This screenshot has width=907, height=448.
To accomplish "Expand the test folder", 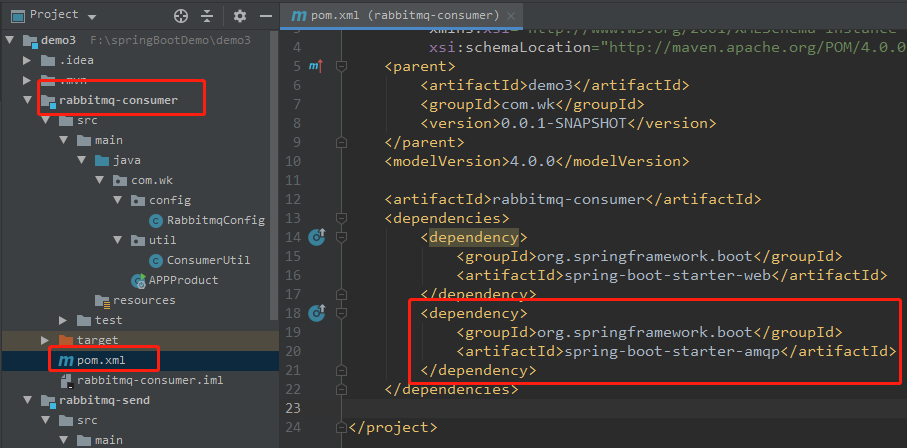I will [x=64, y=320].
